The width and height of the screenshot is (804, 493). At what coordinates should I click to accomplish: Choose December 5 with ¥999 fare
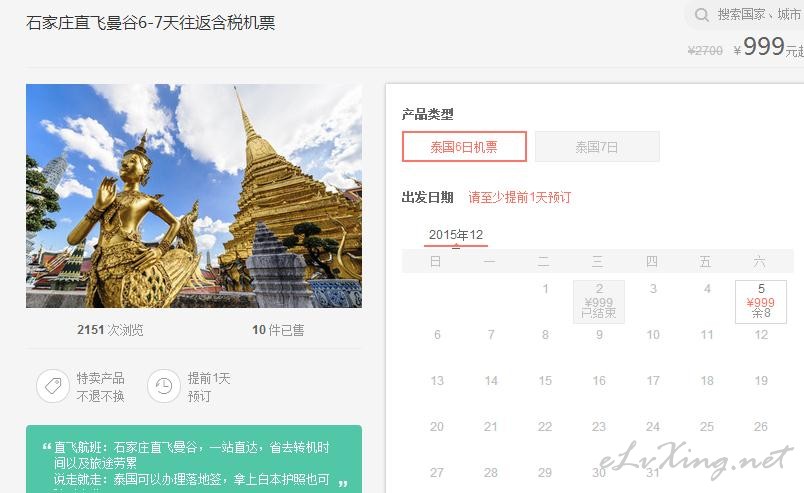[761, 302]
